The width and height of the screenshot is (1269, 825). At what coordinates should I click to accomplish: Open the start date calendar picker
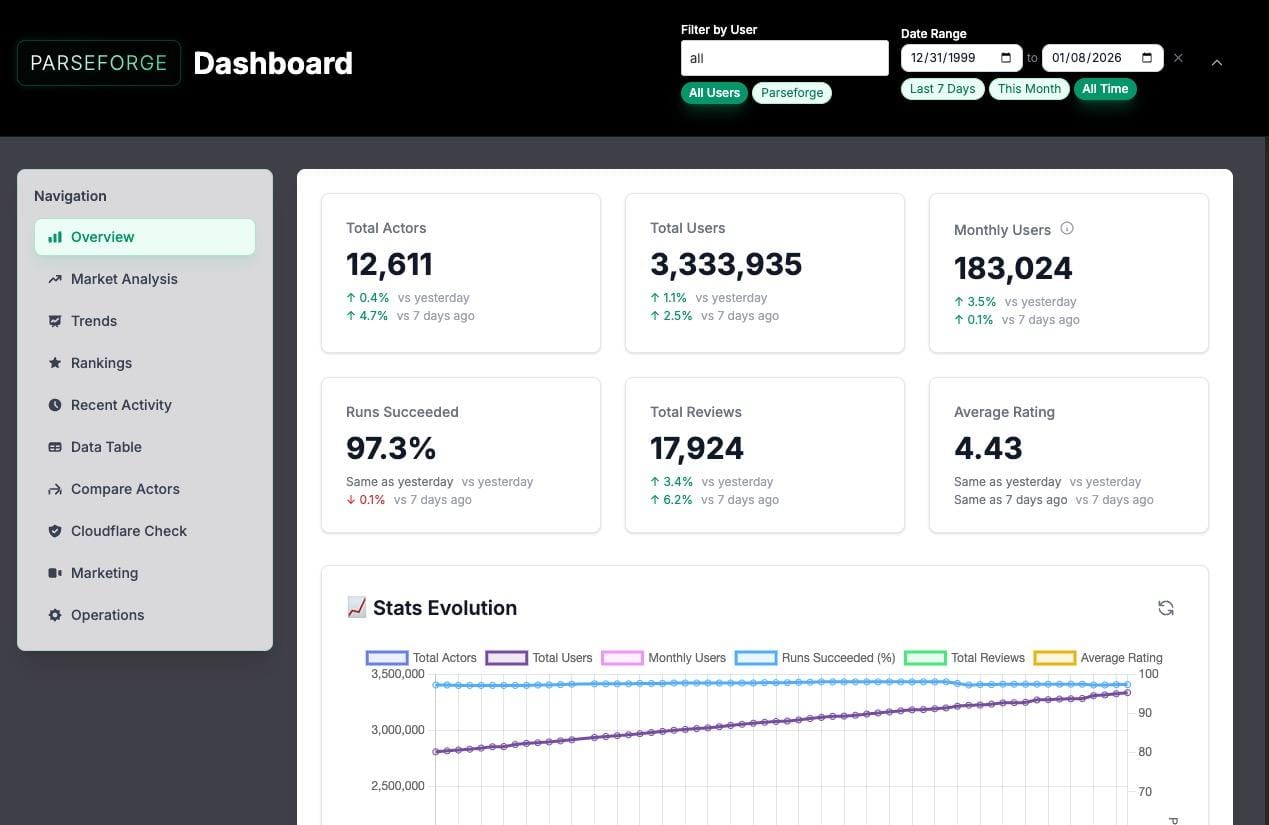(1004, 57)
